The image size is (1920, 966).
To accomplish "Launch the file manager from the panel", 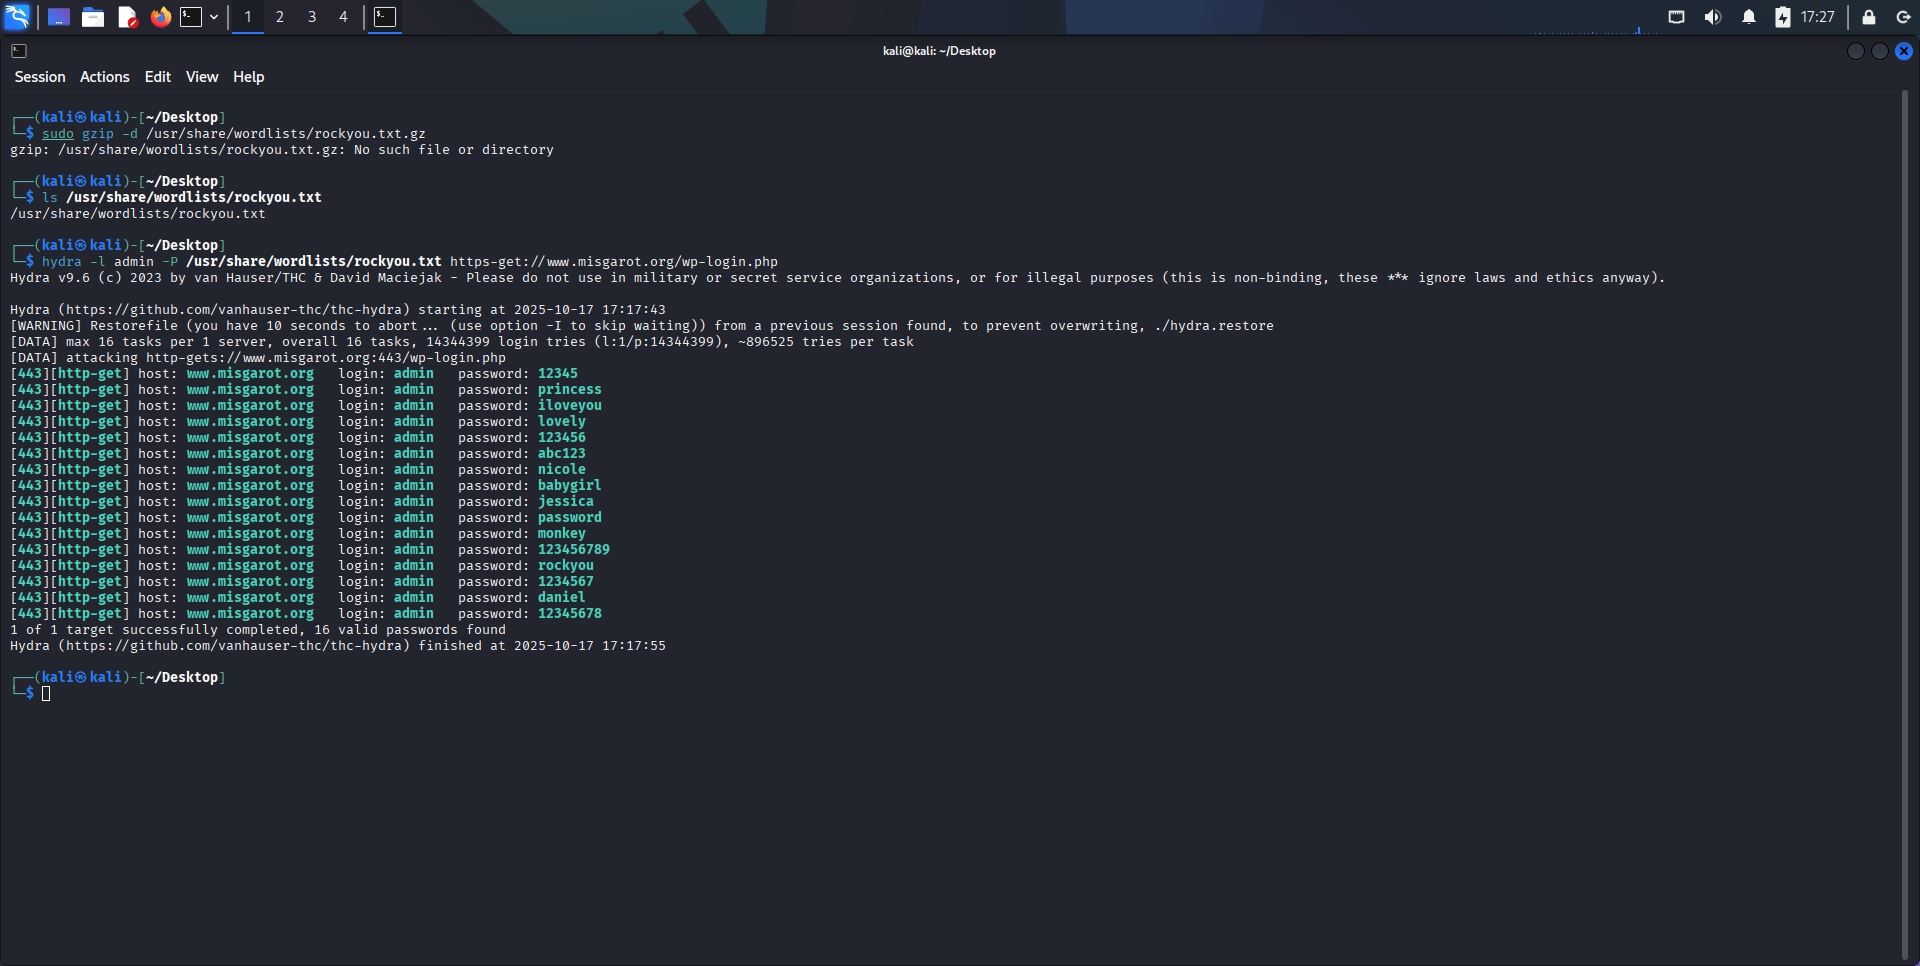I will tap(93, 17).
